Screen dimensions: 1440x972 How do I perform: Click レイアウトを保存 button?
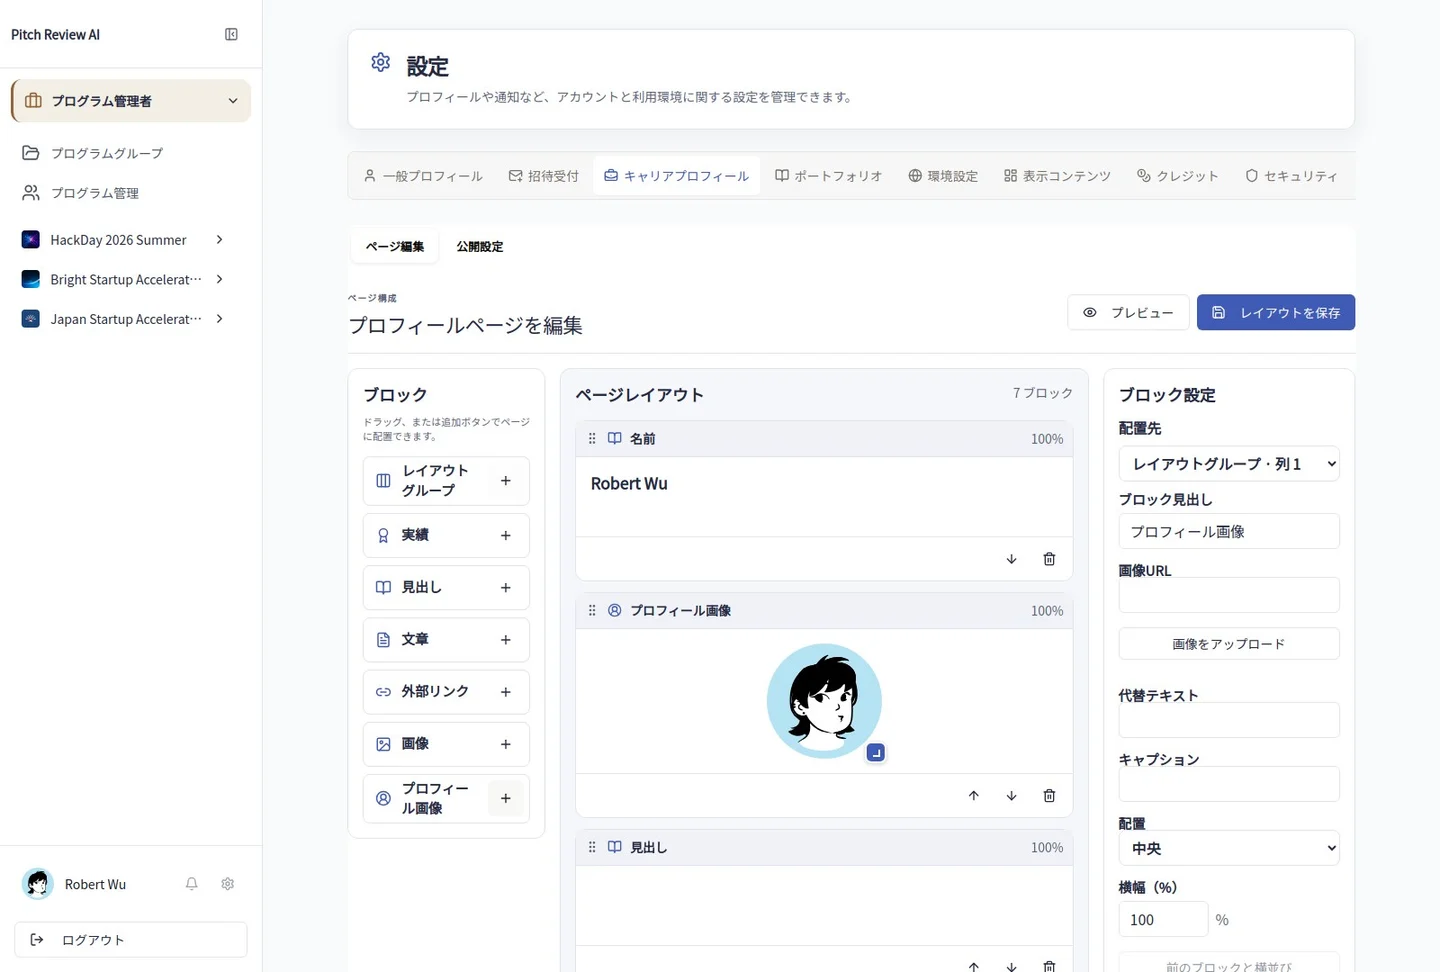[x=1276, y=313]
